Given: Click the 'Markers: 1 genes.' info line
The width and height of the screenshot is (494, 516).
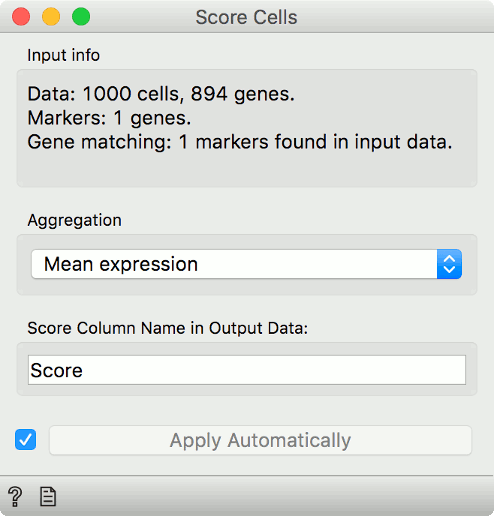Looking at the screenshot, I should (109, 118).
